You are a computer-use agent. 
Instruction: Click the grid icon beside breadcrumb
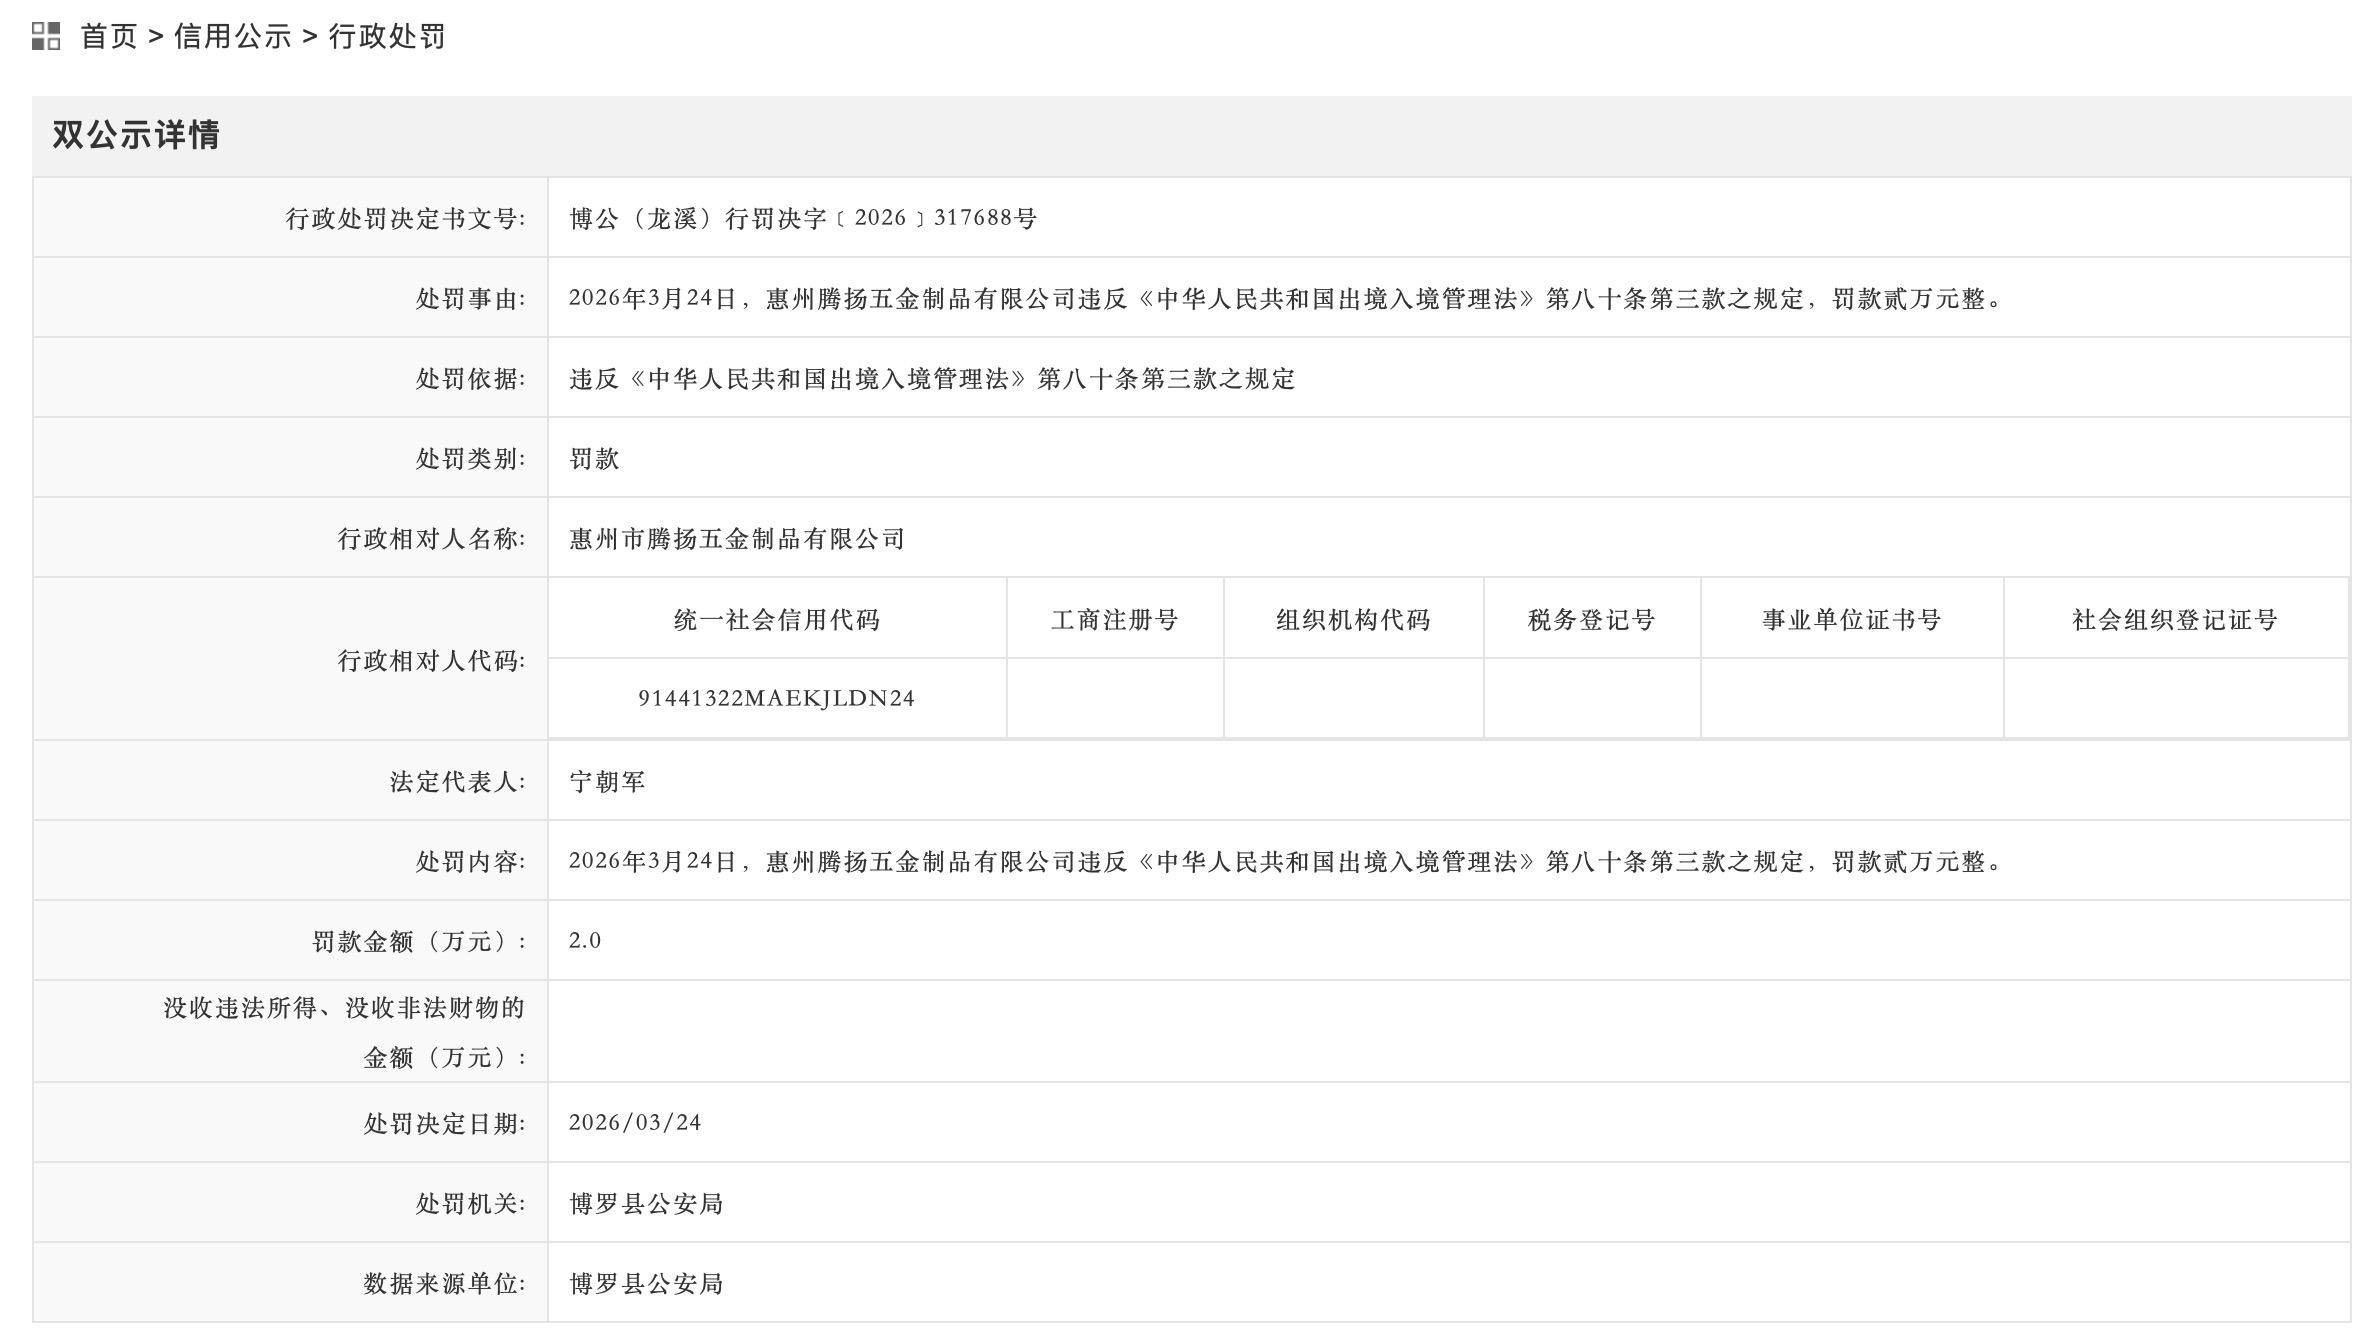46,37
